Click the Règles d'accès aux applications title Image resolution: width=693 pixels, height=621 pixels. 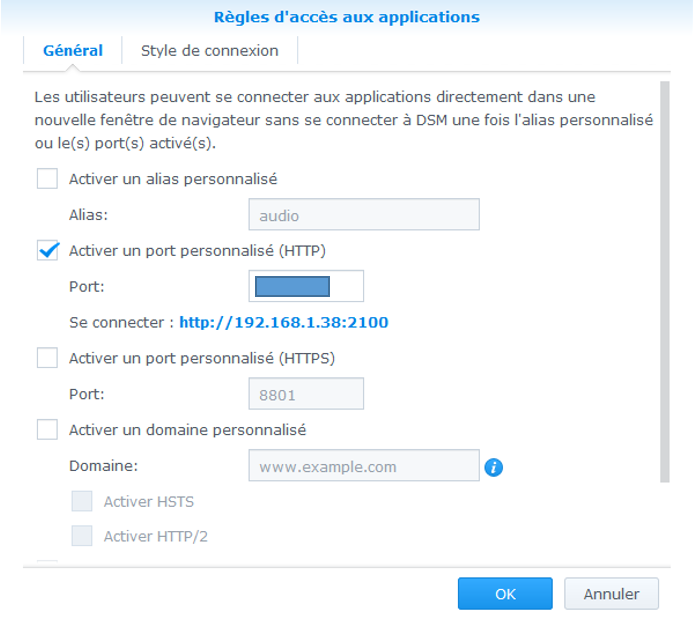[x=346, y=17]
